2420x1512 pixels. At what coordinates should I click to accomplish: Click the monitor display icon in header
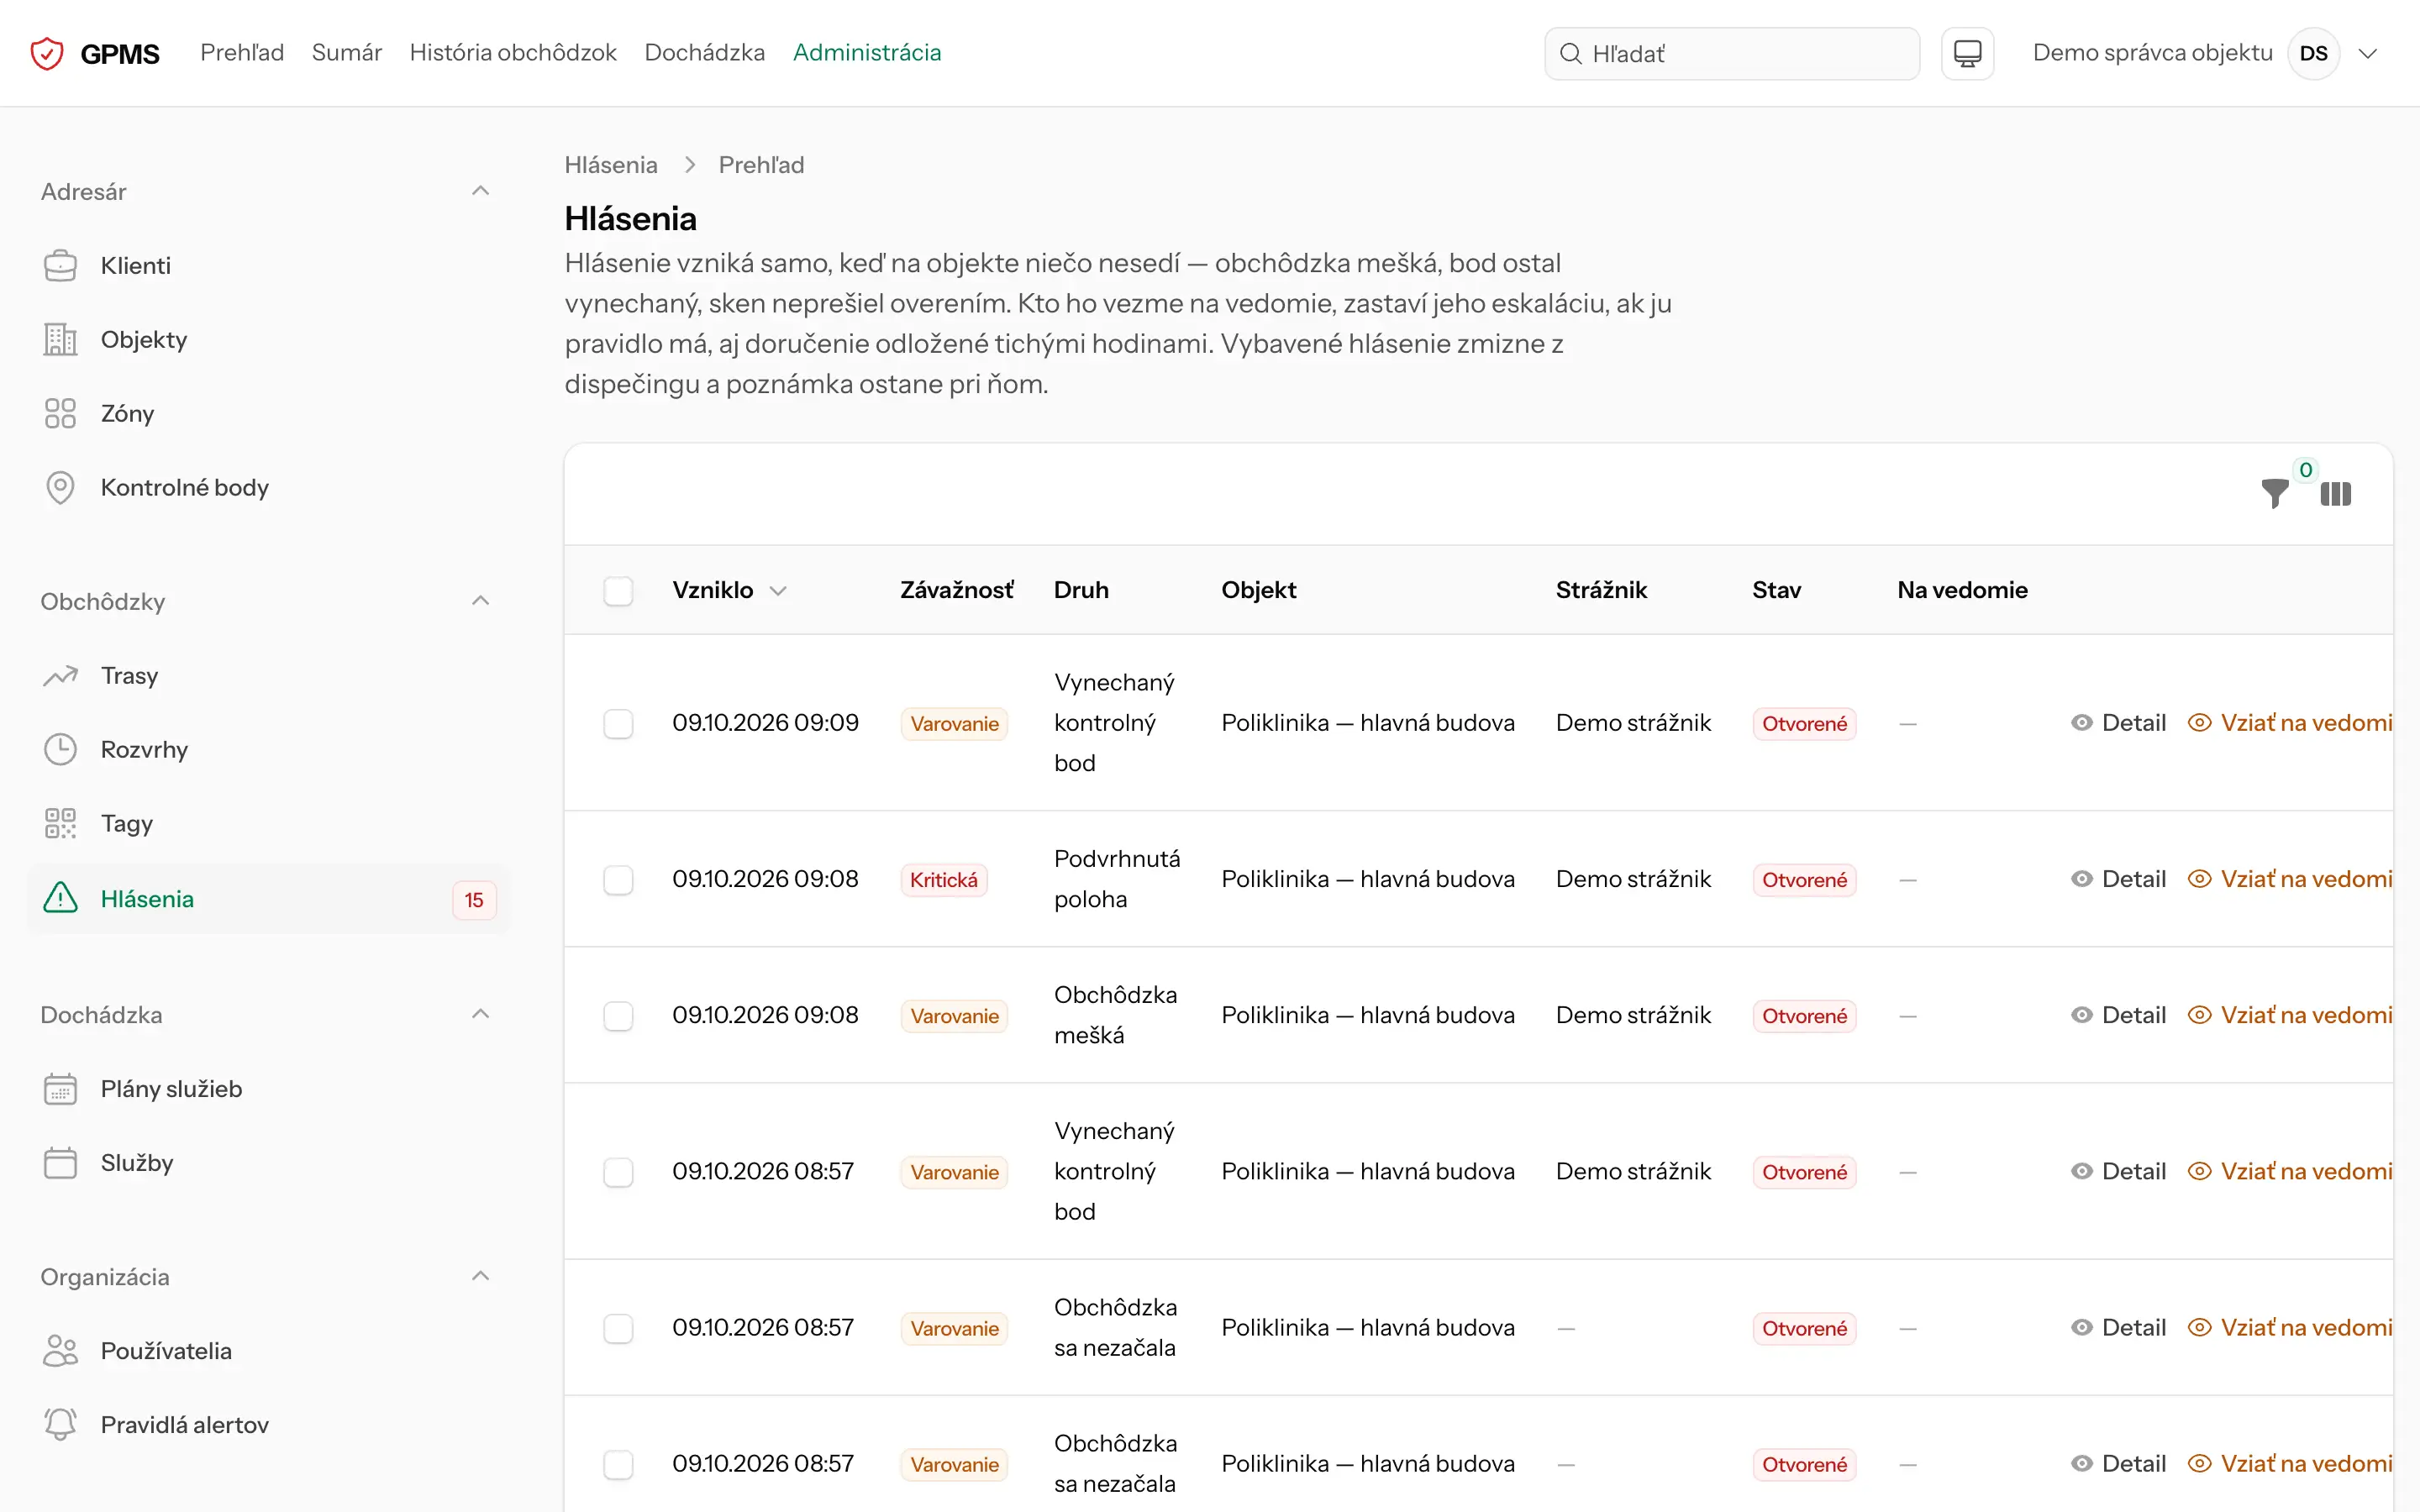coord(1967,53)
